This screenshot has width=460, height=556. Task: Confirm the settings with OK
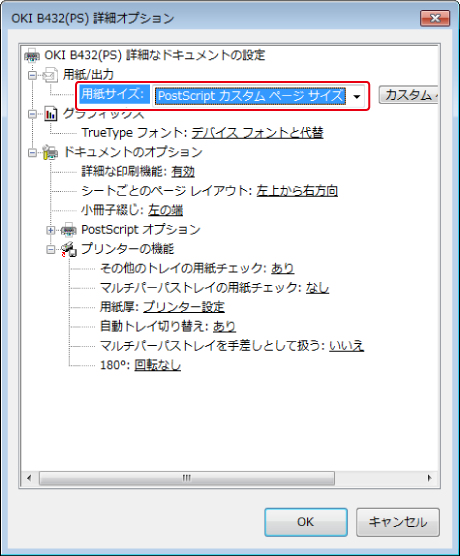point(306,522)
